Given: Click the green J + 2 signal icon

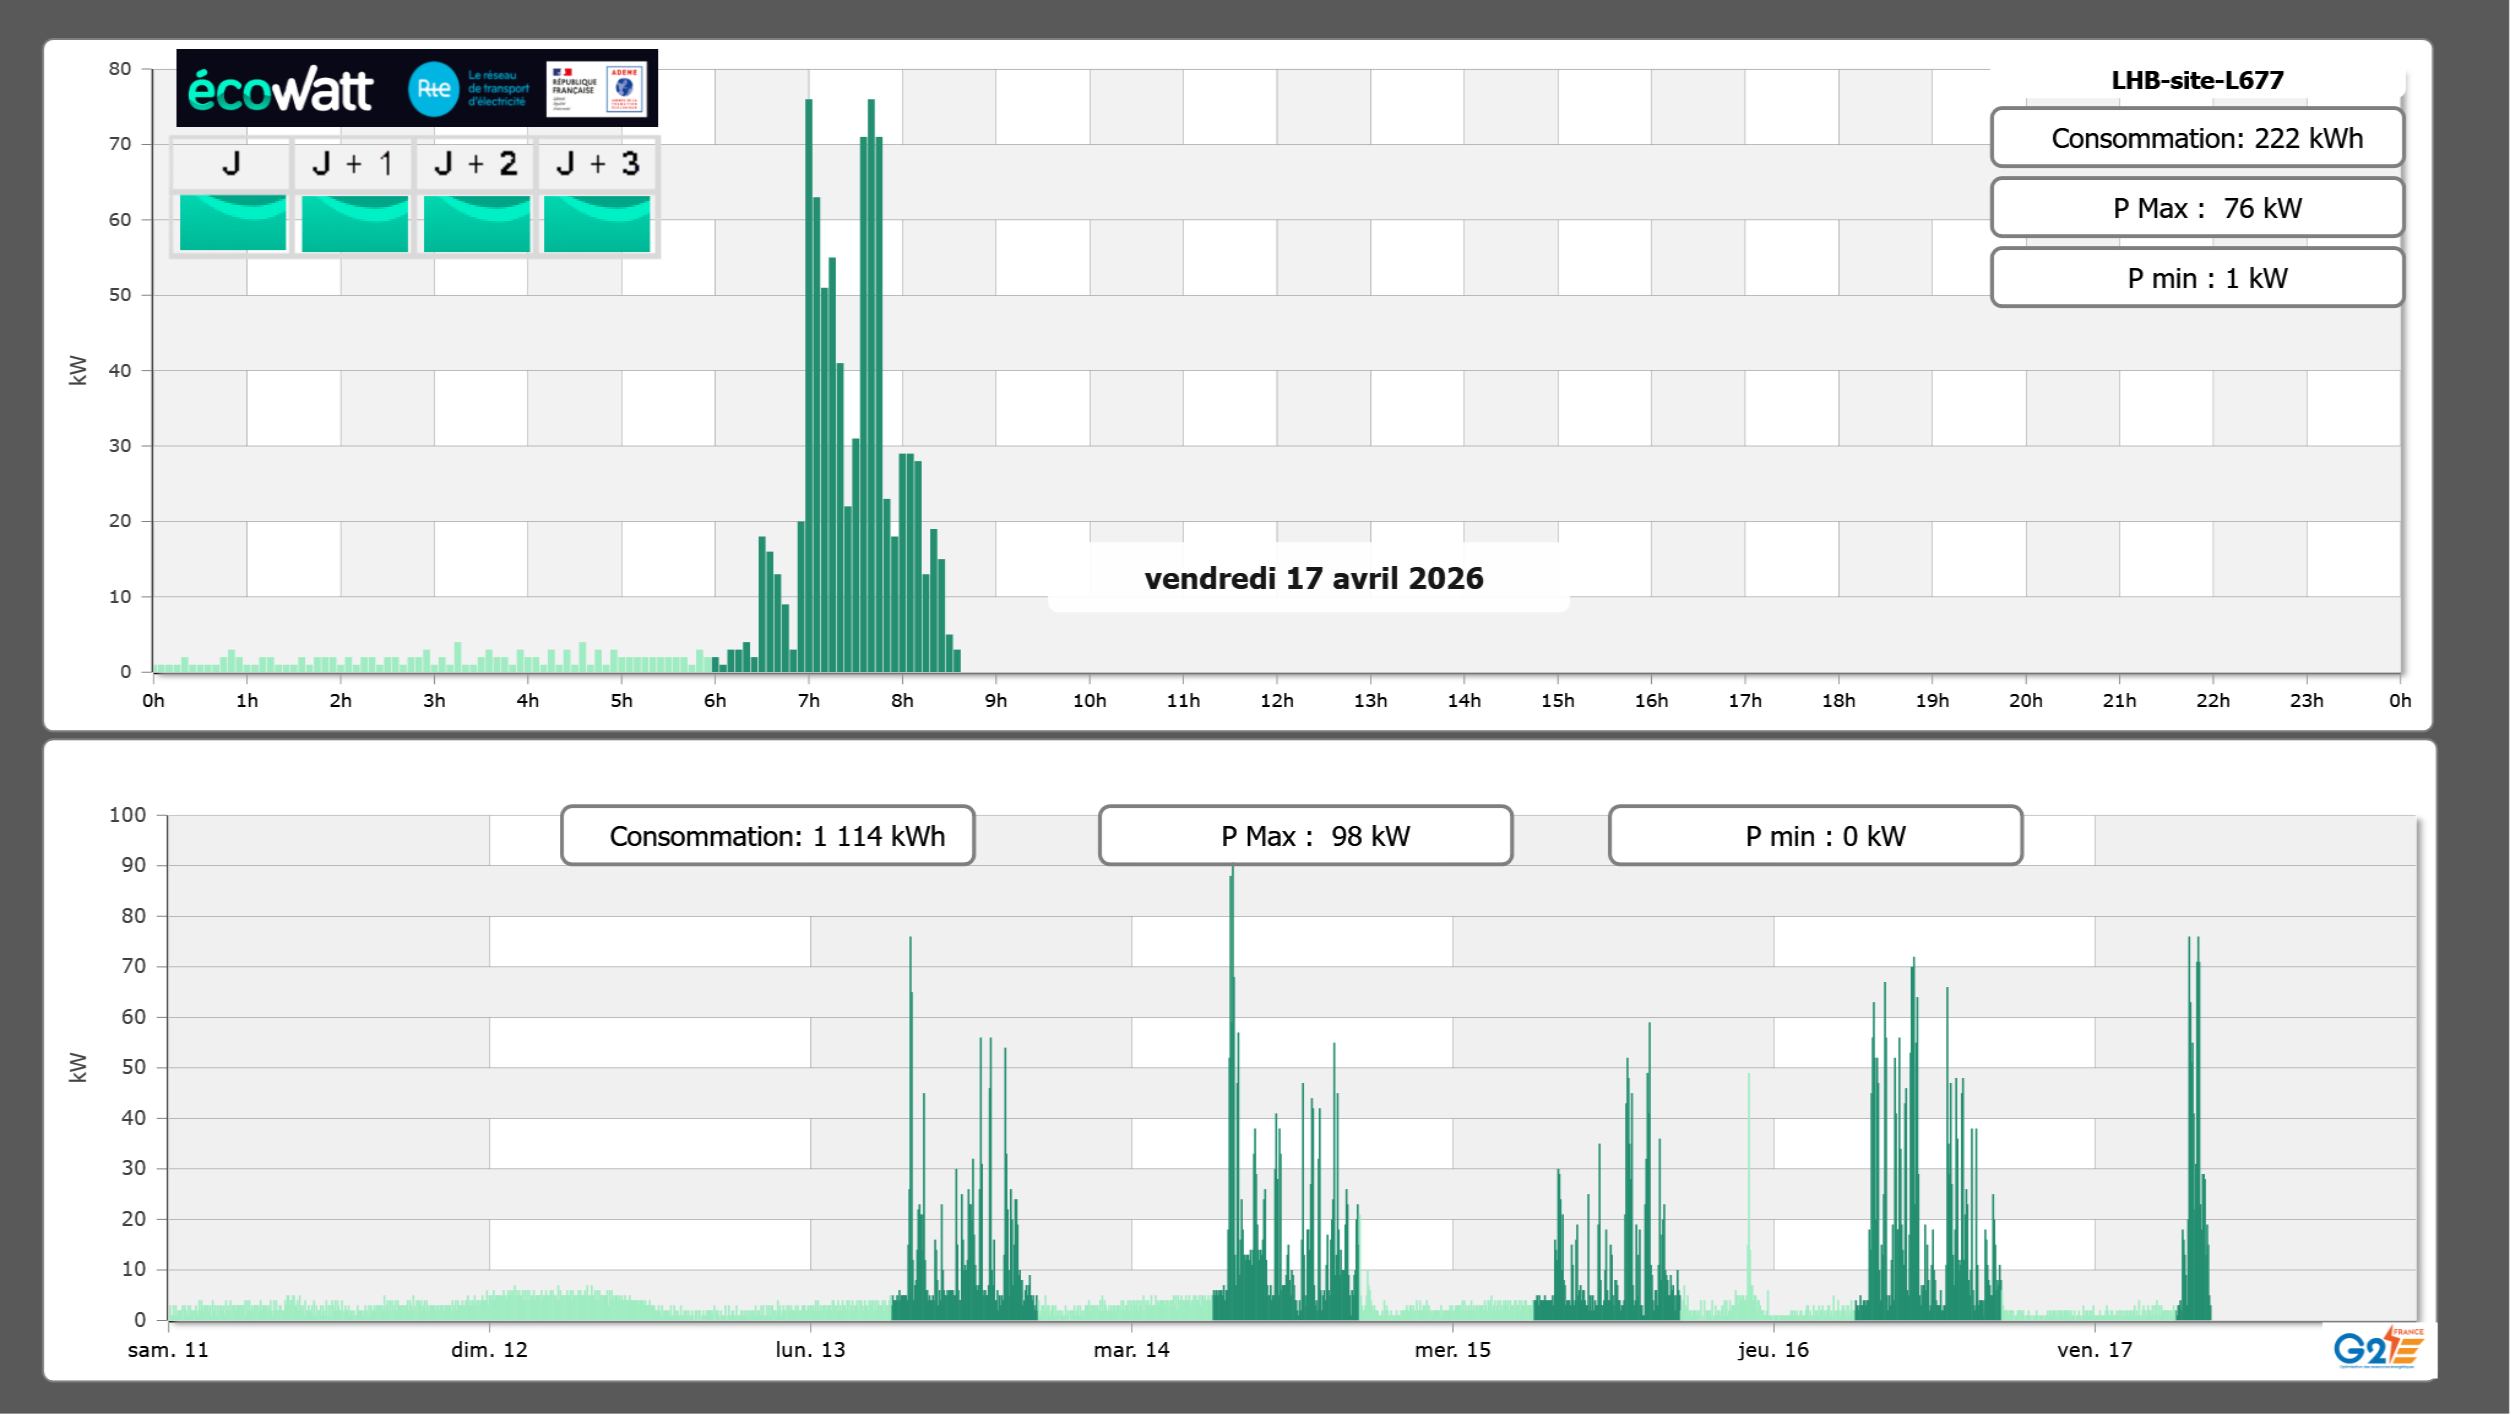Looking at the screenshot, I should tap(476, 223).
